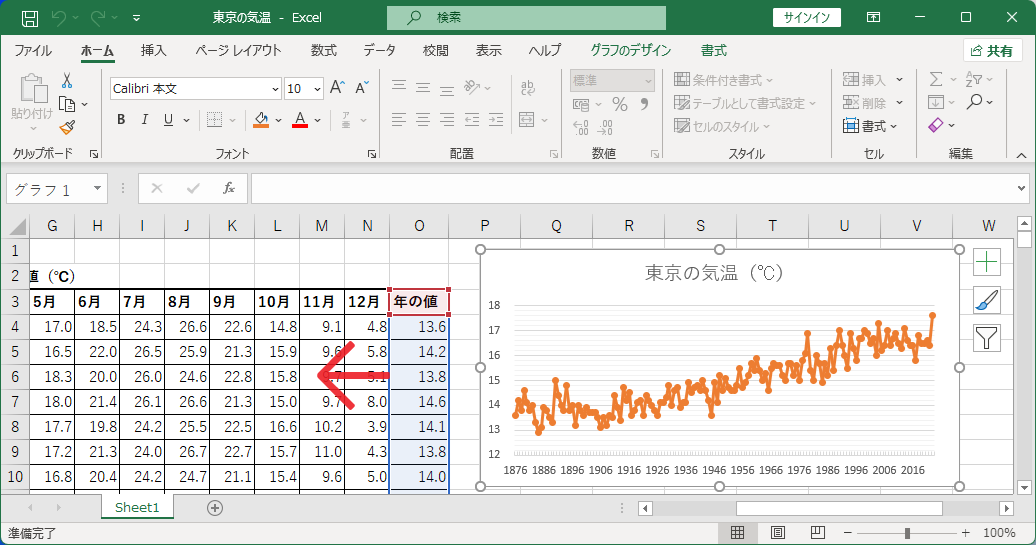Switch to the 挿入 ribbon tab
1036x545 pixels.
pyautogui.click(x=153, y=51)
